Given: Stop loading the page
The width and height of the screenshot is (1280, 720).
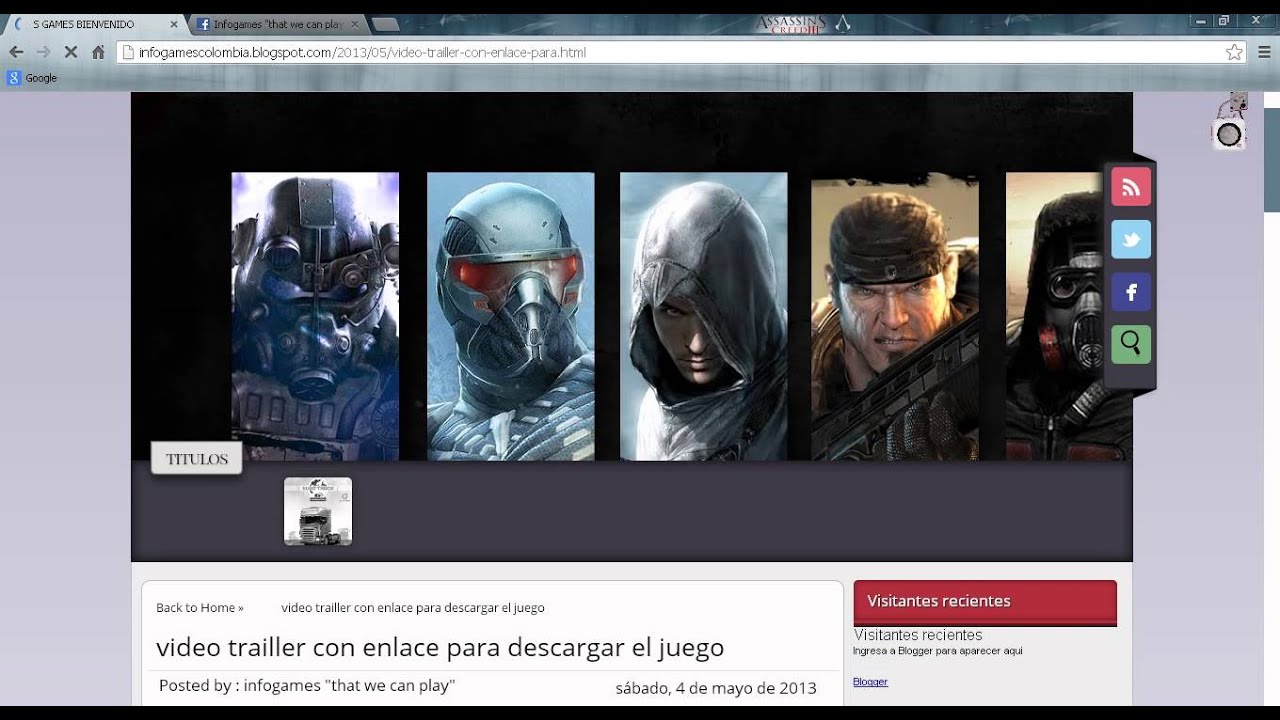Looking at the screenshot, I should [x=71, y=52].
